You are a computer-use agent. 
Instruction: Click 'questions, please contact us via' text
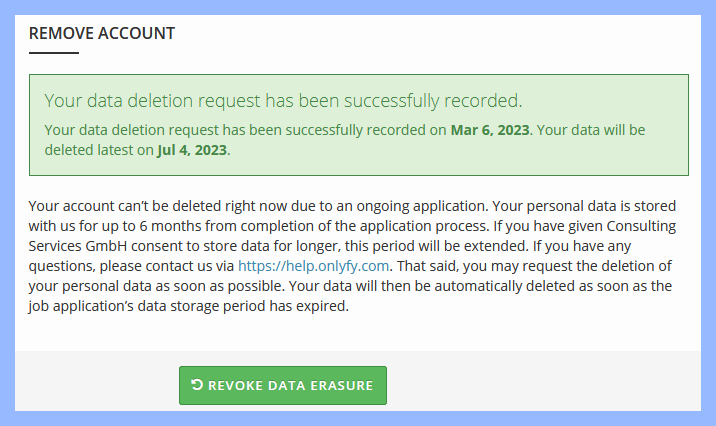(x=132, y=266)
